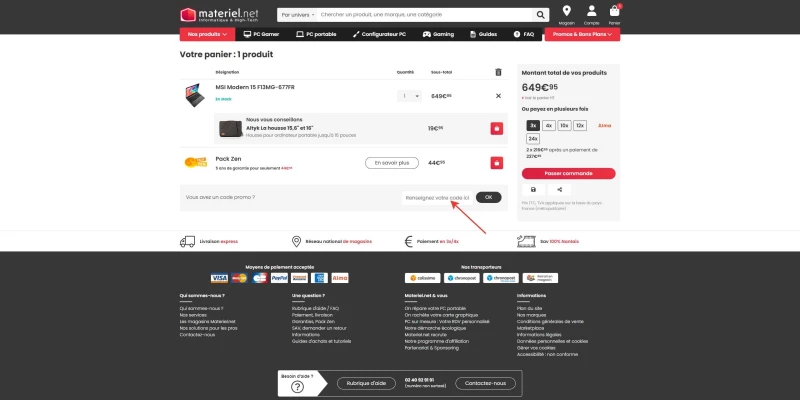This screenshot has height=400, width=800.
Task: Click the question mark help icon
Action: point(297,387)
